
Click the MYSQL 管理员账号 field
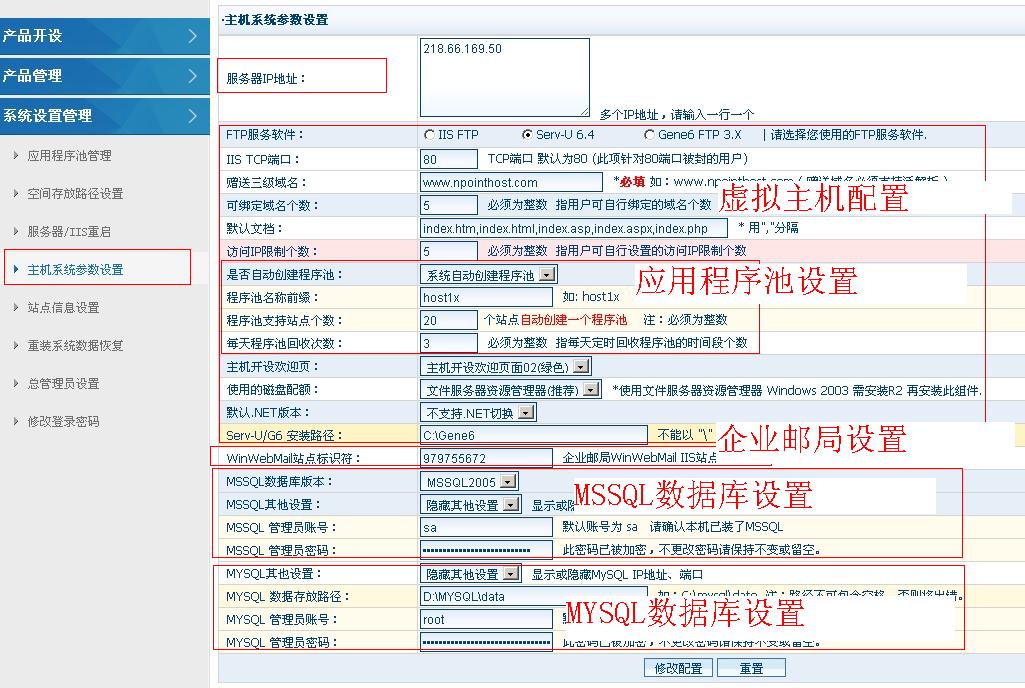point(486,620)
